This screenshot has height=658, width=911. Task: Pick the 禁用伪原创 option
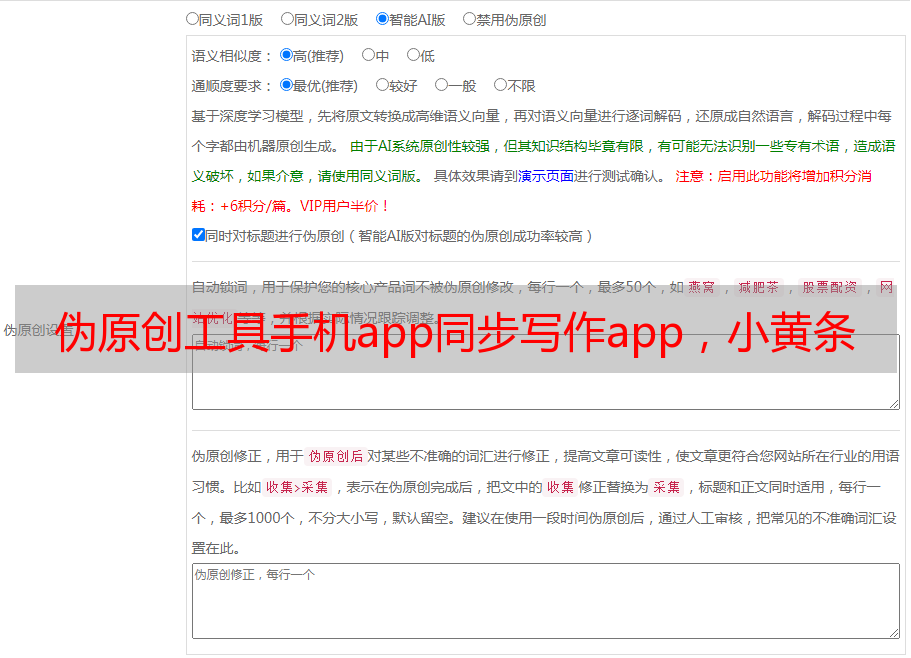(470, 19)
